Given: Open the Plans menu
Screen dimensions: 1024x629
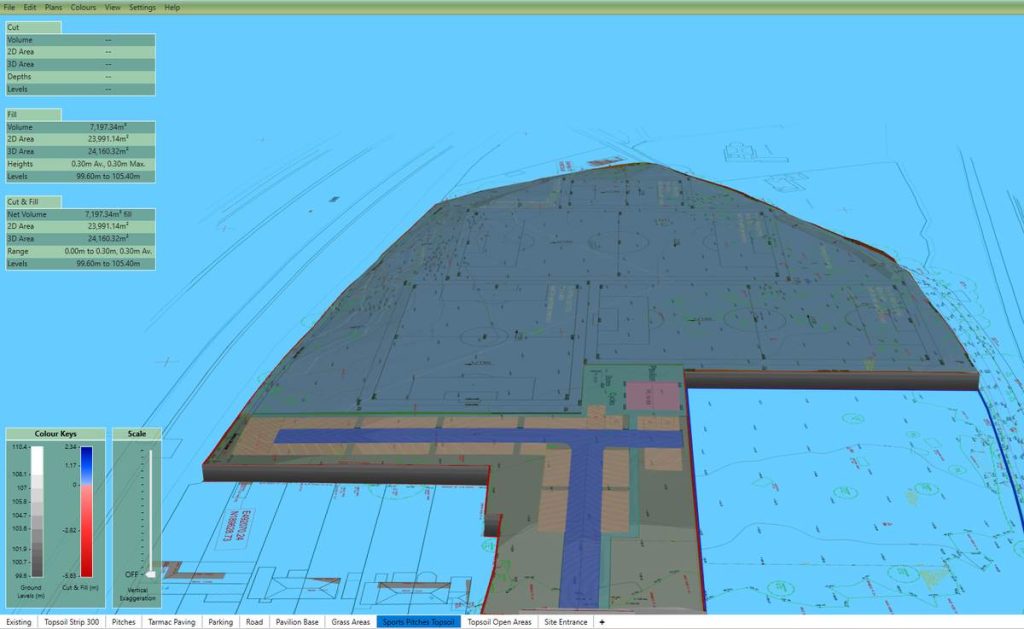Looking at the screenshot, I should [x=54, y=7].
